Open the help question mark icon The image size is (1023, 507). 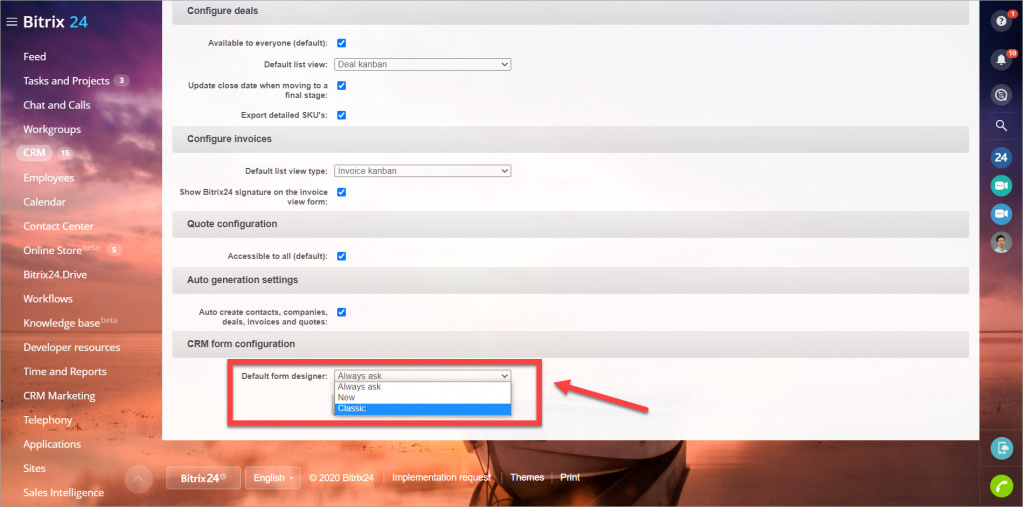click(x=1001, y=21)
